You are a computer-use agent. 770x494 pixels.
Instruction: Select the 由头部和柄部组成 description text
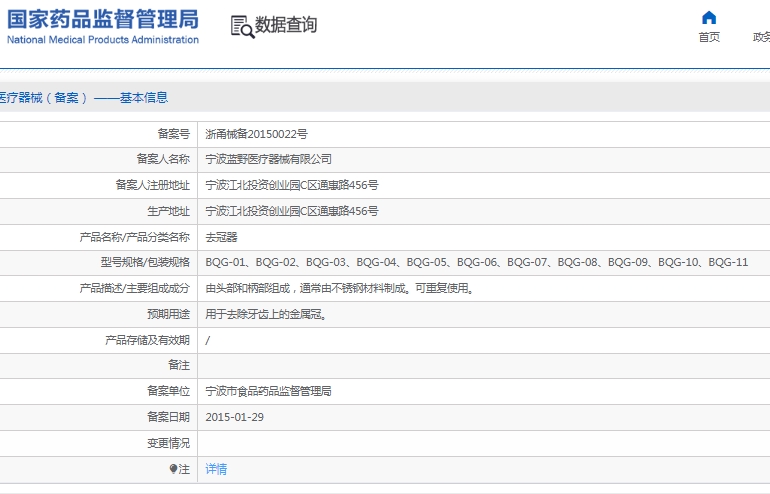click(340, 288)
